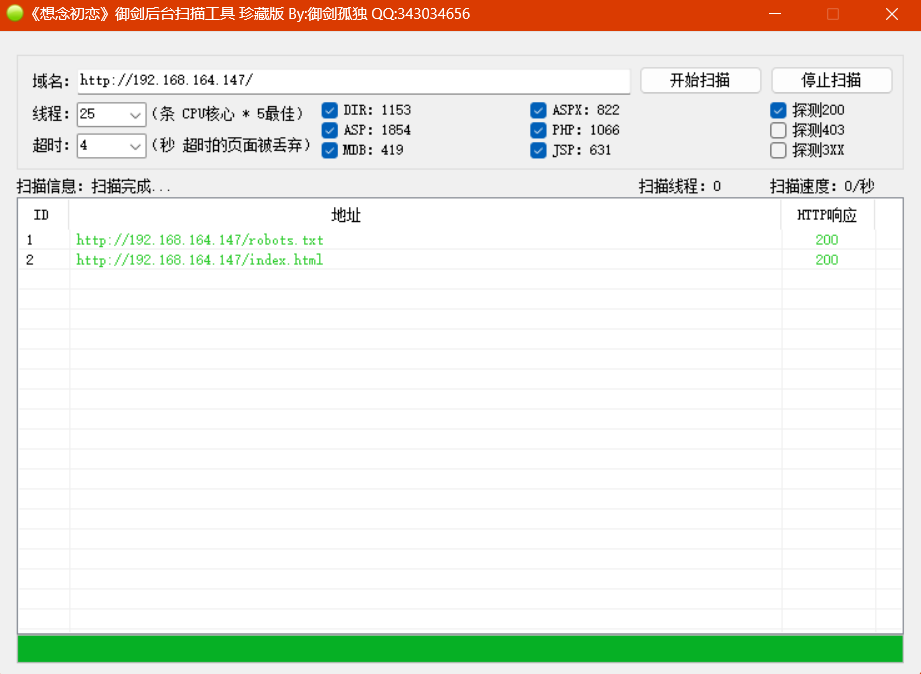Sort by the ID column header
921x674 pixels.
[x=43, y=215]
